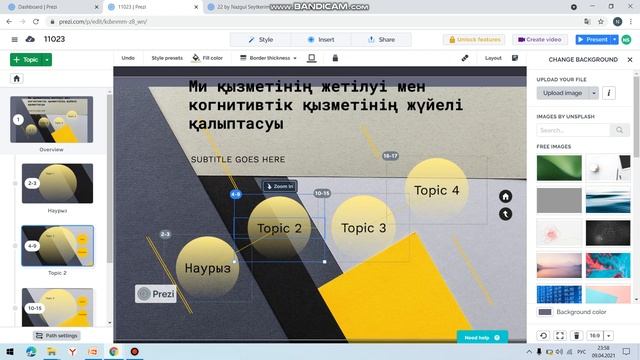
Task: Select the plain gray free image
Action: (559, 200)
